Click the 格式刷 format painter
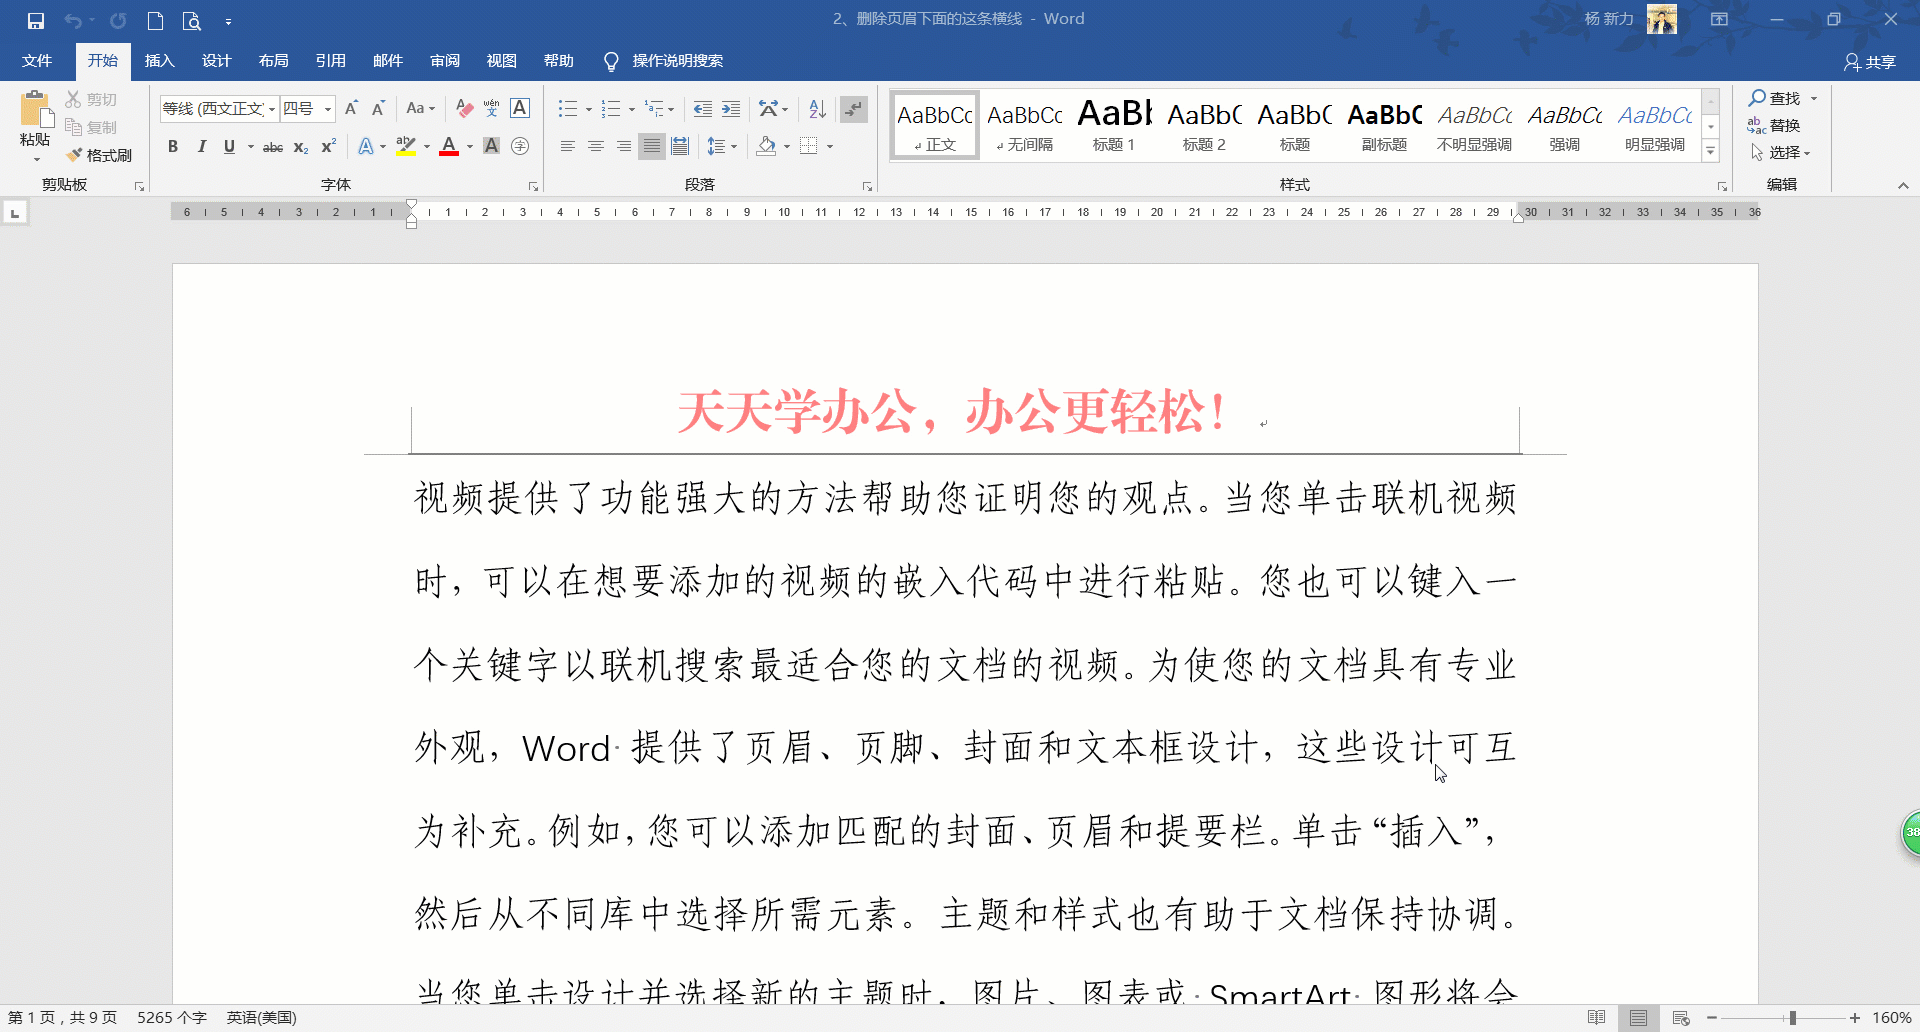Viewport: 1920px width, 1032px height. coord(99,155)
